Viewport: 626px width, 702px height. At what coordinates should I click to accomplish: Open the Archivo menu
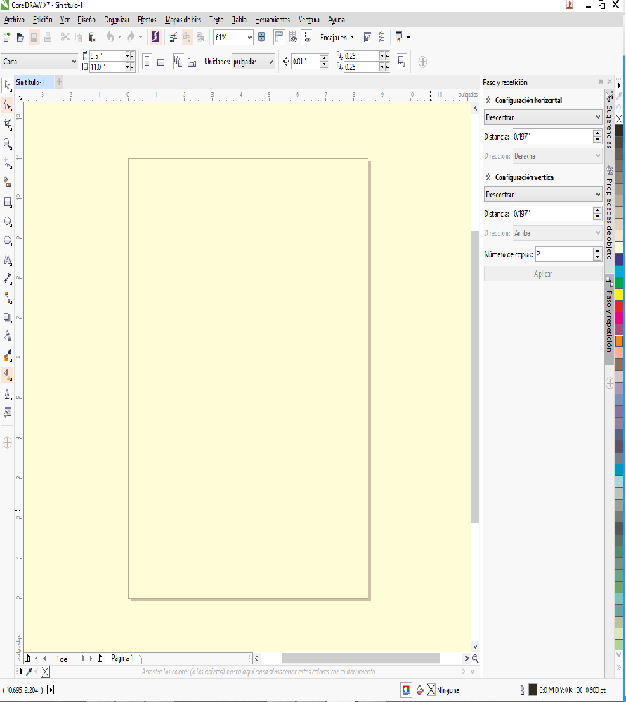15,19
